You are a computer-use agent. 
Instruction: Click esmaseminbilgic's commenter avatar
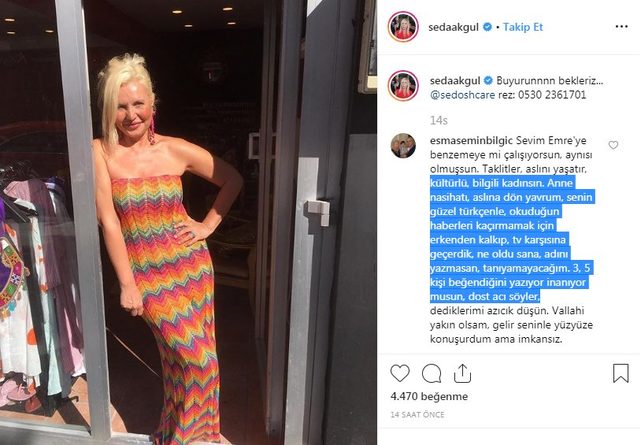coord(403,145)
